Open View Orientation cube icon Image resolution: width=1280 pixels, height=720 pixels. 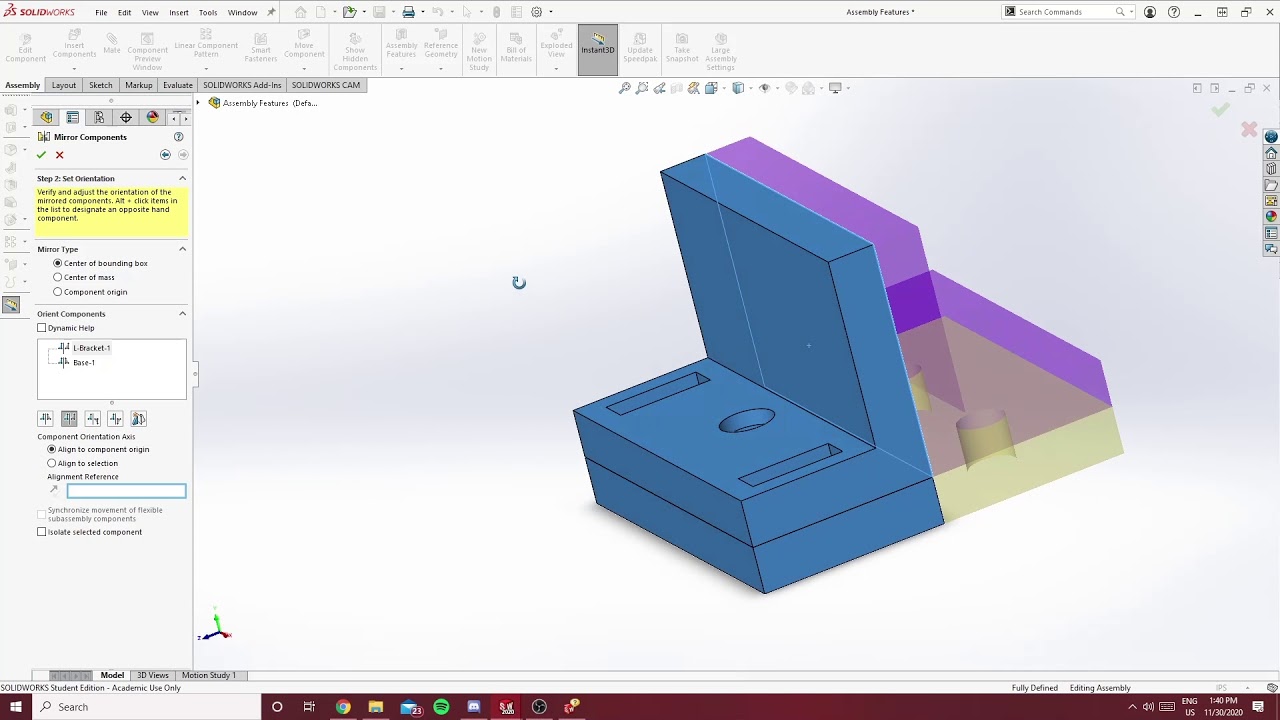coord(711,88)
